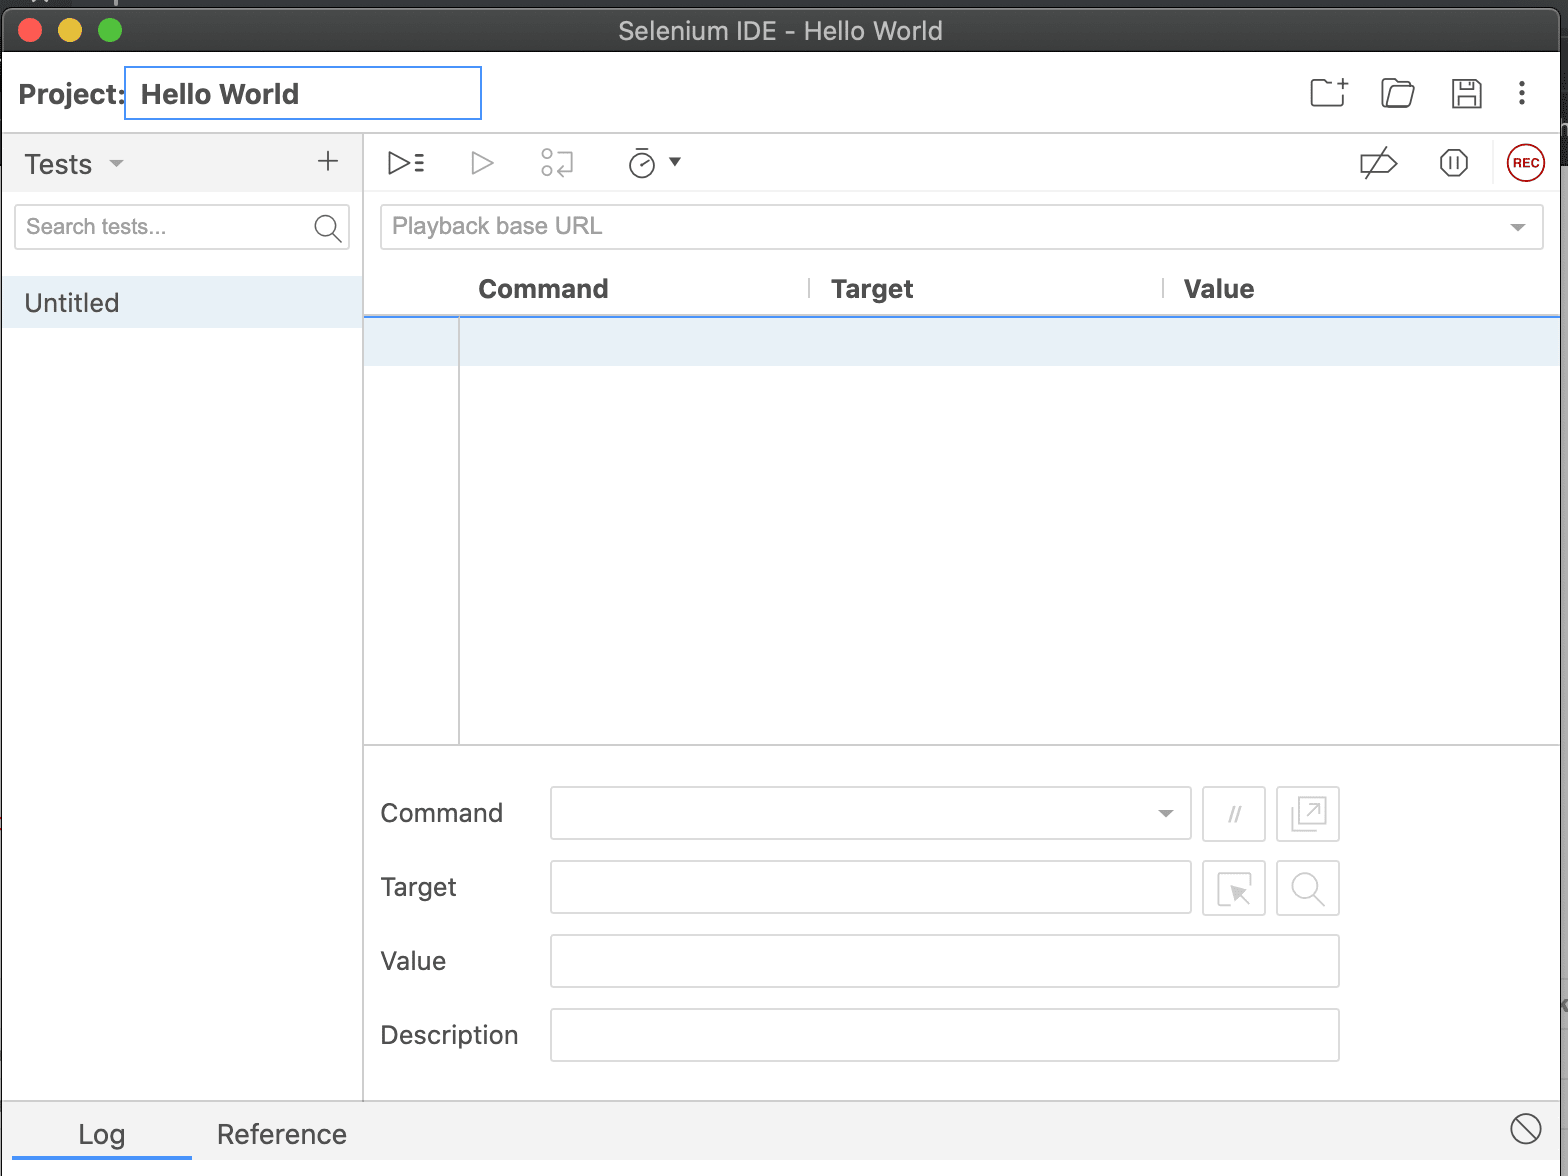1568x1176 pixels.
Task: Click the Value input field
Action: tap(944, 961)
